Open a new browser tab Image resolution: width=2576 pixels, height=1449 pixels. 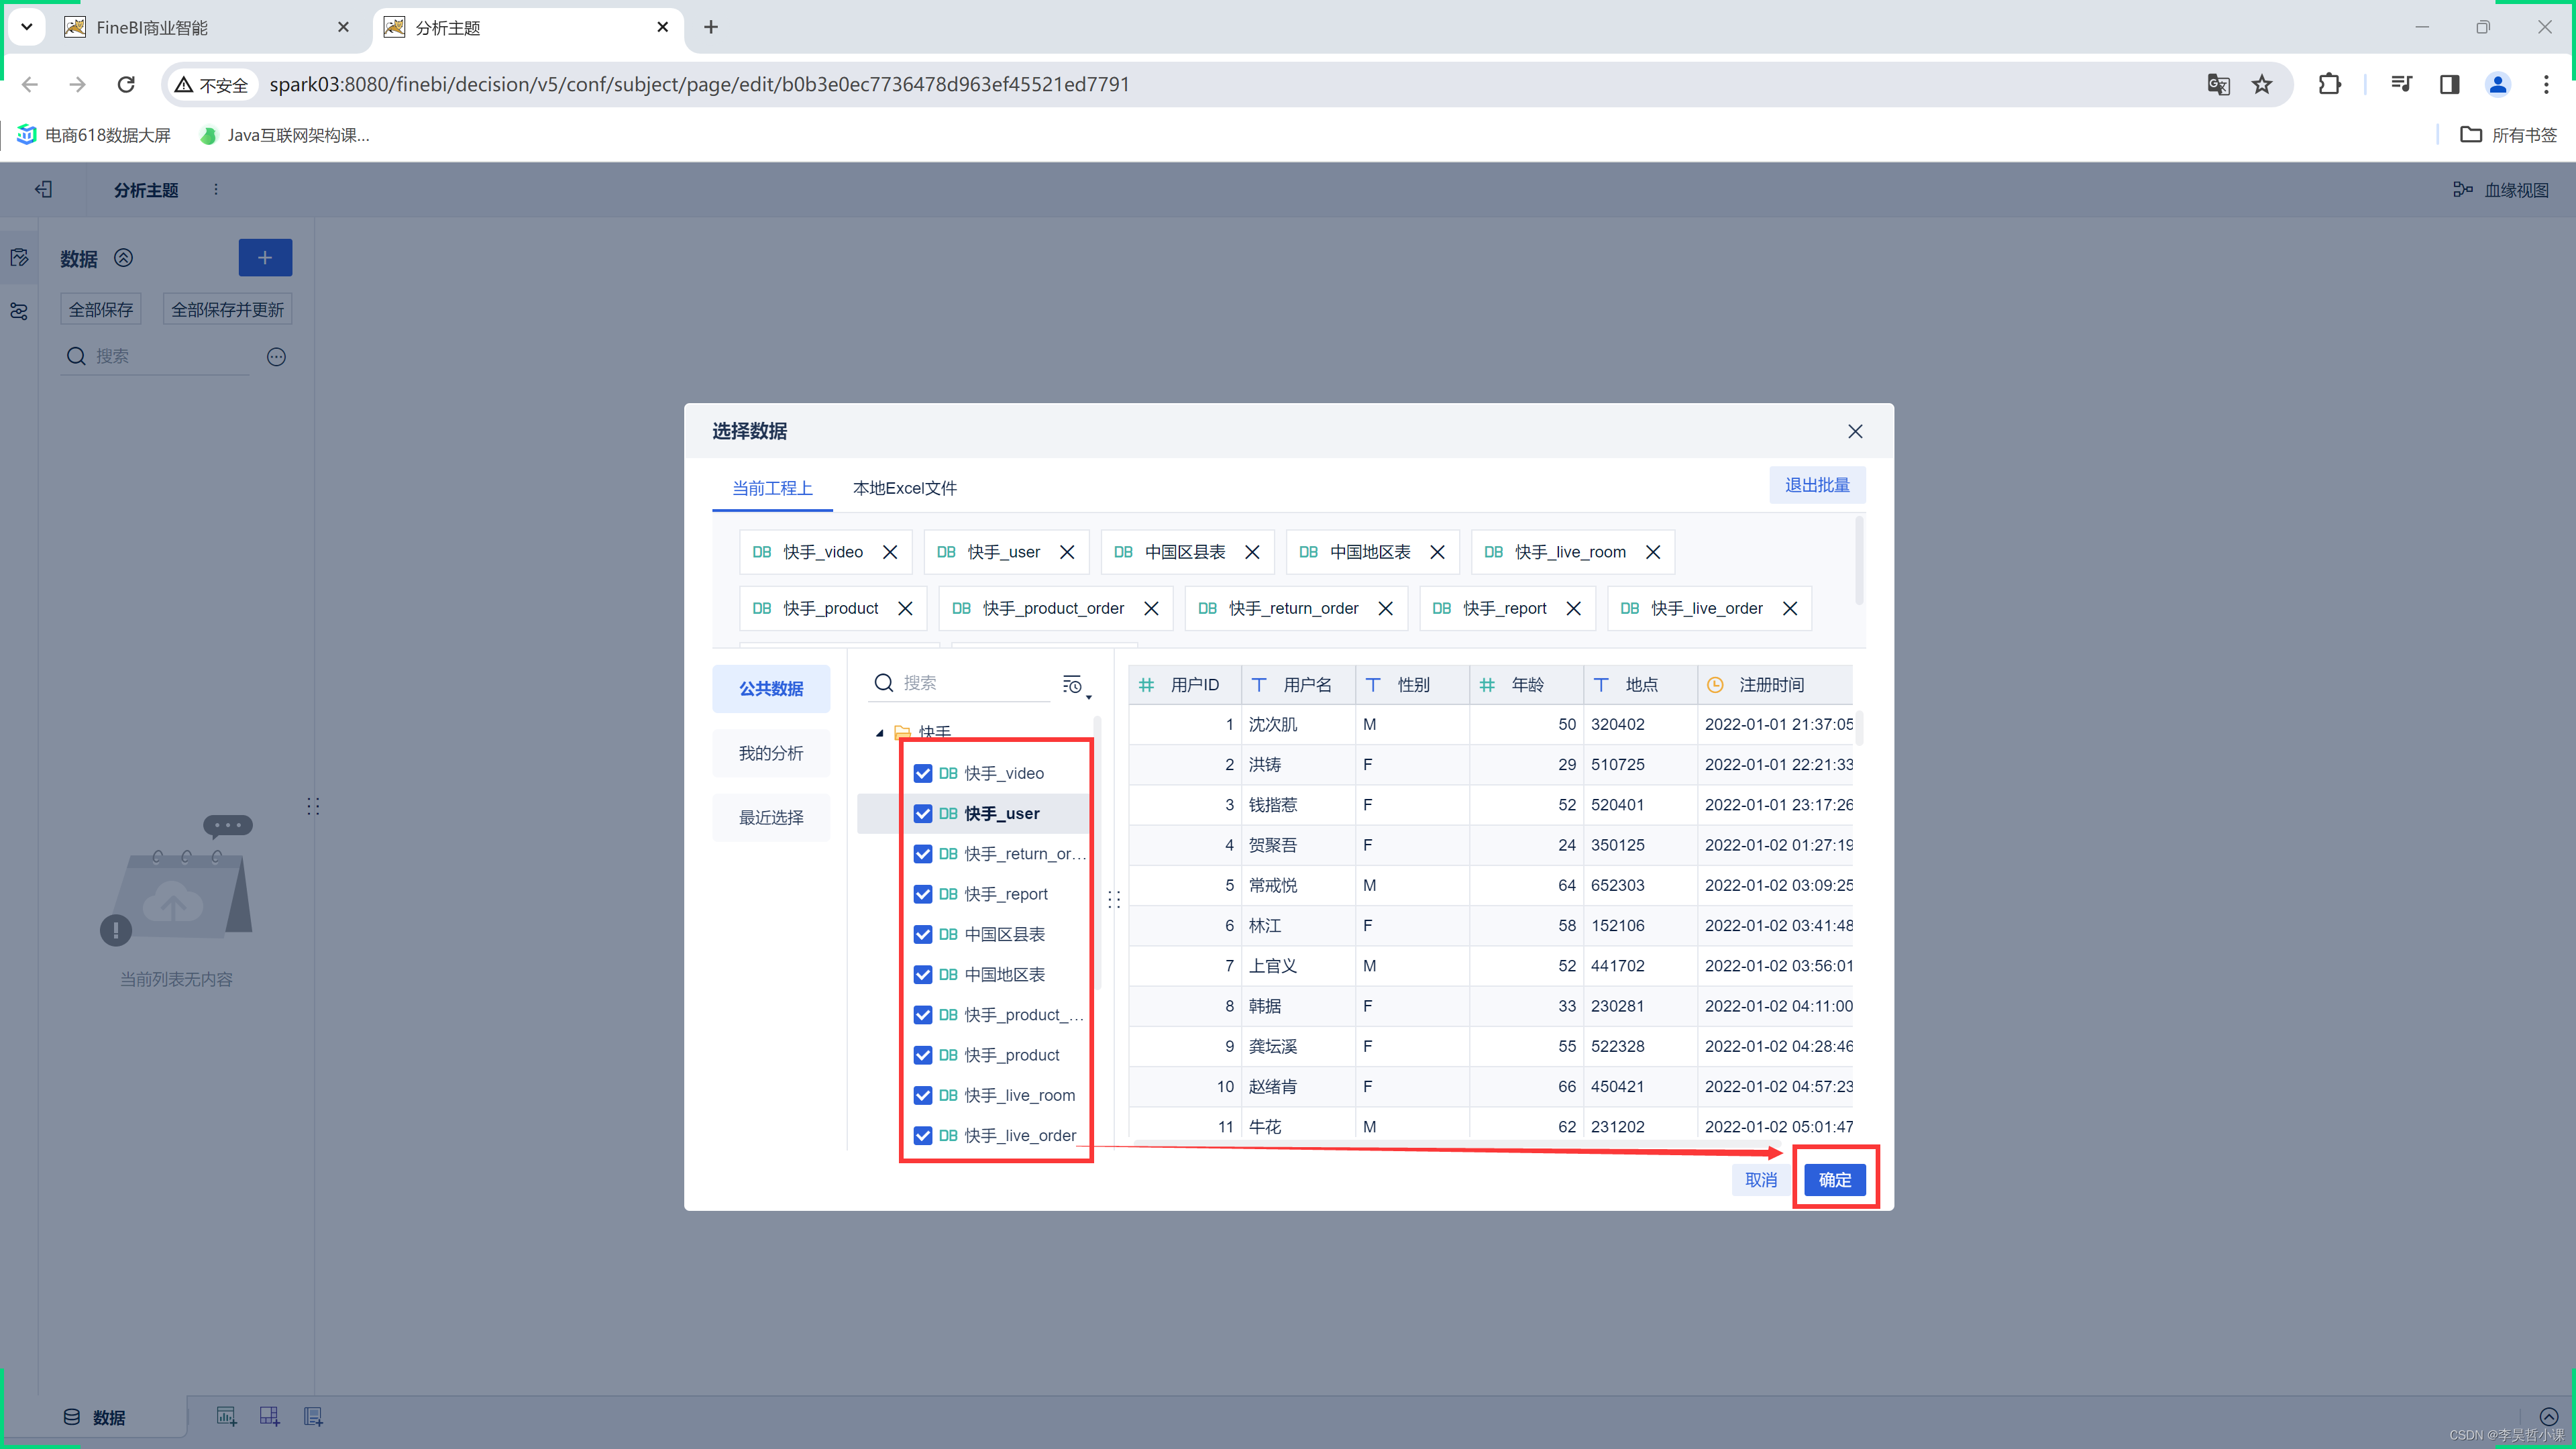tap(711, 27)
